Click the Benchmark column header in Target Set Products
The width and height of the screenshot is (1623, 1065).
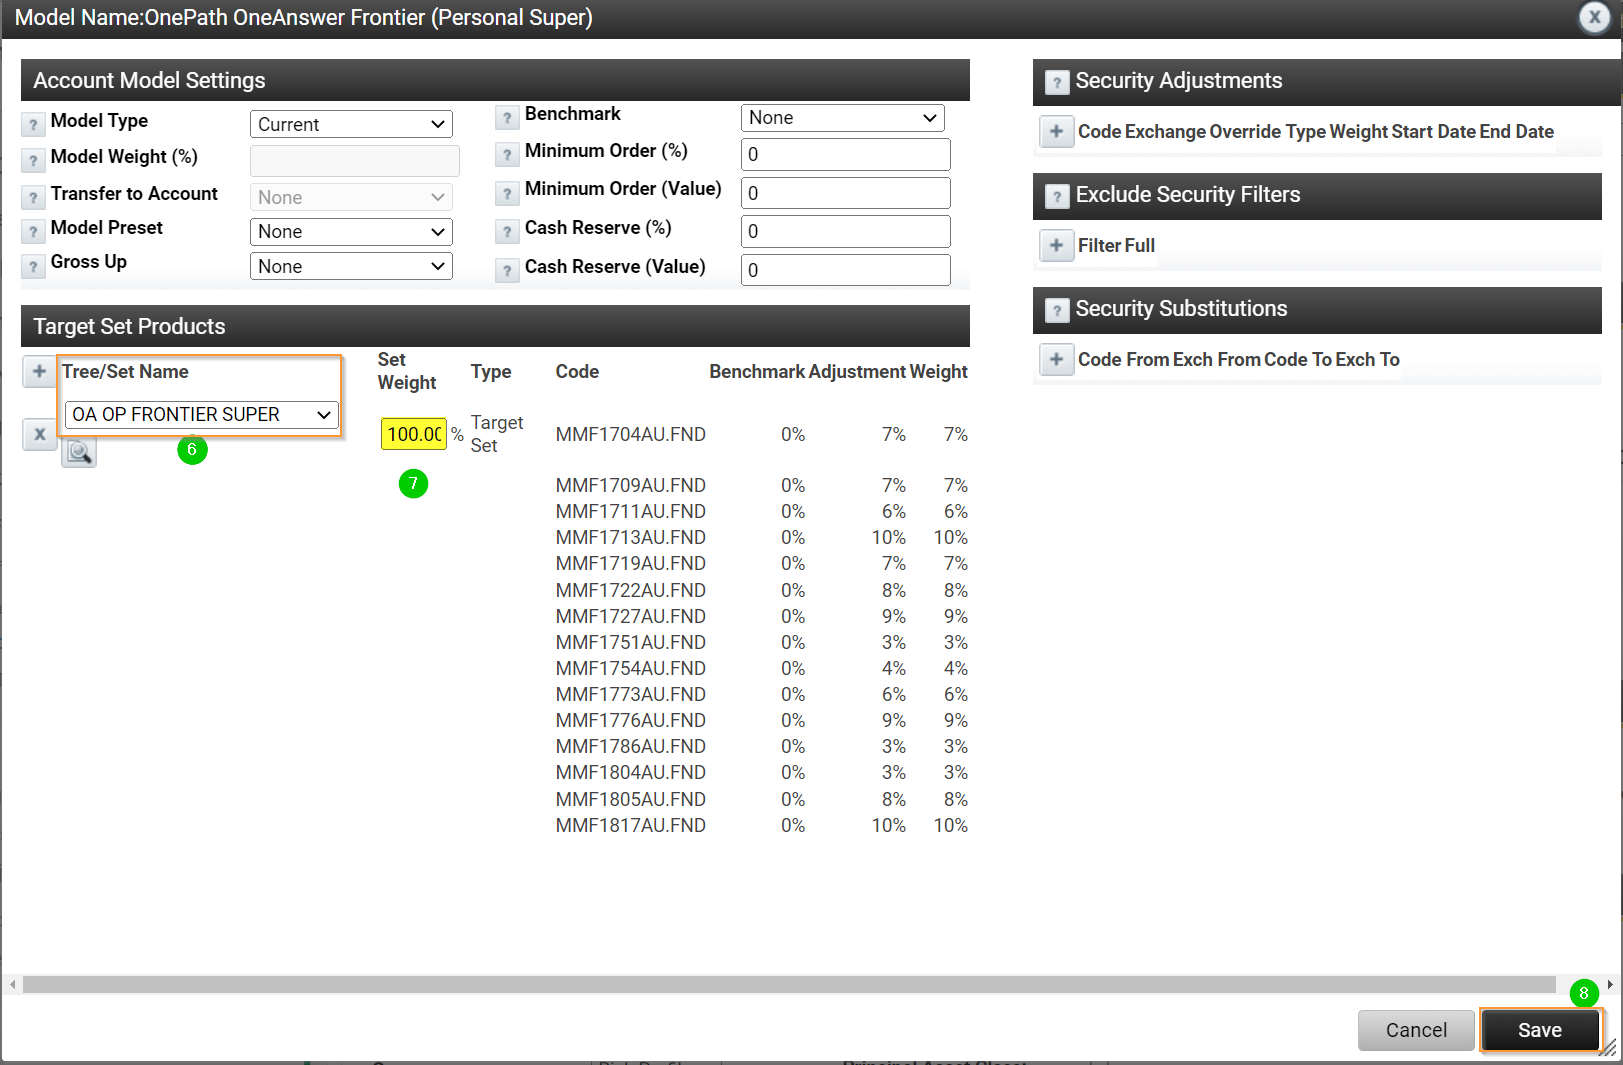click(758, 371)
